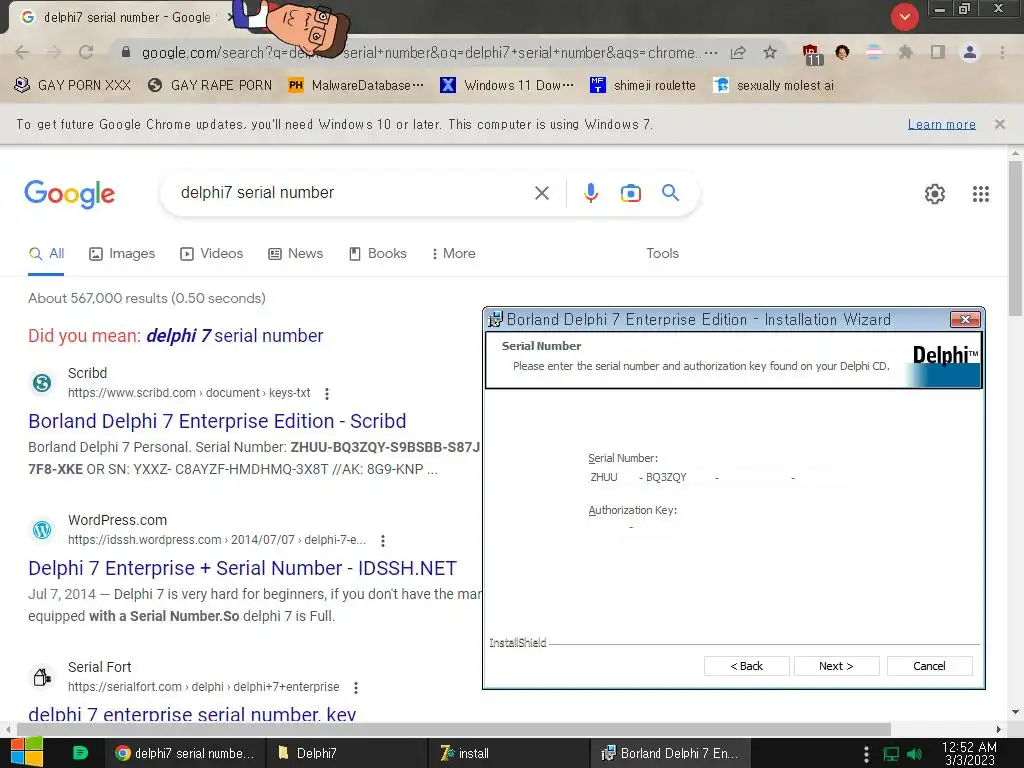1024x768 pixels.
Task: Switch to Books search tab
Action: click(377, 253)
